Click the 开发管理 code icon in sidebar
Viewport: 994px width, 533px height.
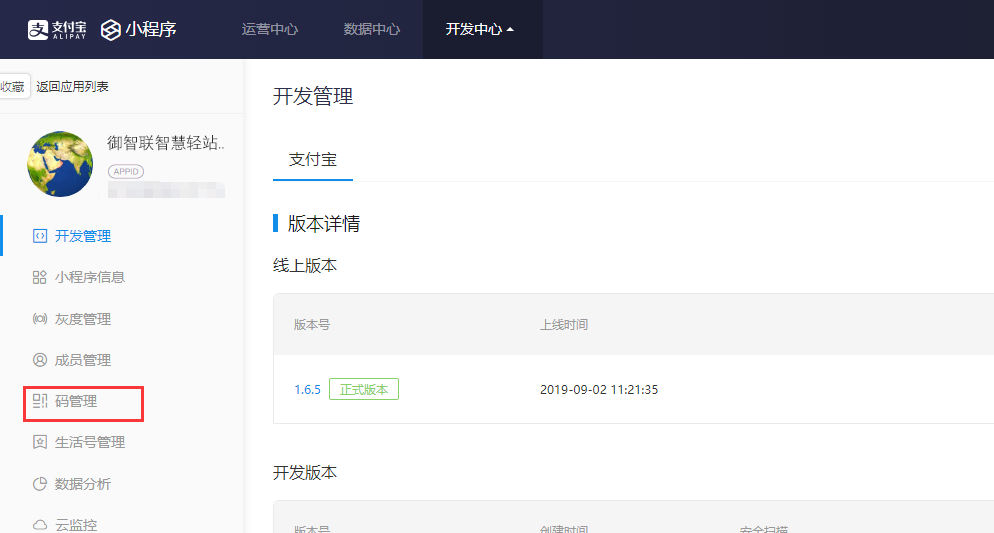[x=40, y=236]
